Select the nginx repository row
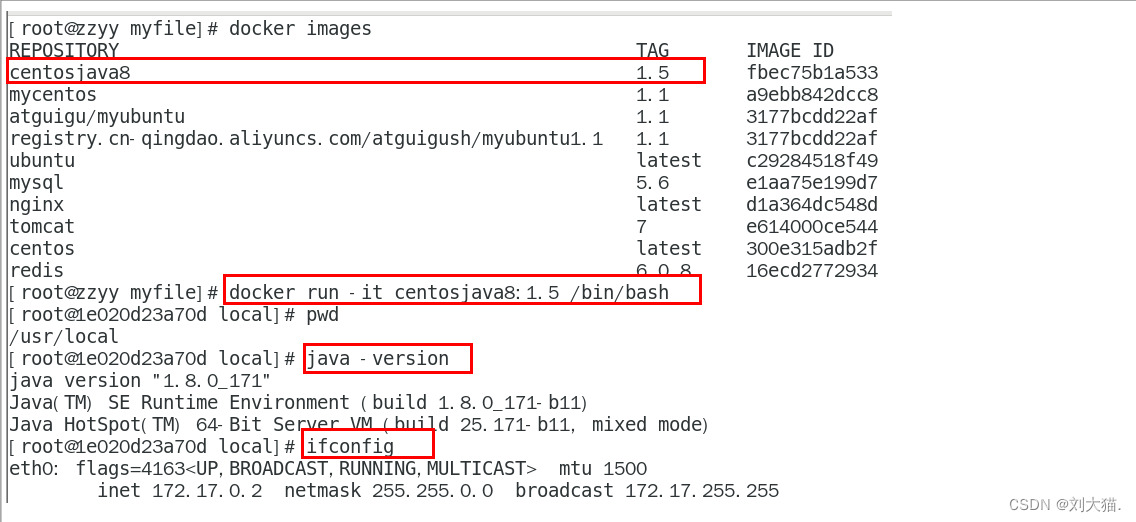 (36, 205)
